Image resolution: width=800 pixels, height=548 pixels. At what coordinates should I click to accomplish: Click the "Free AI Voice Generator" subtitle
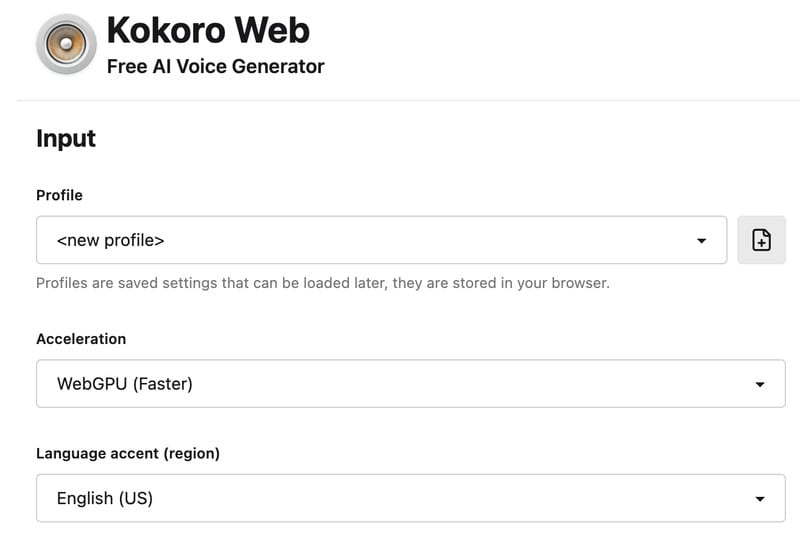(x=215, y=67)
